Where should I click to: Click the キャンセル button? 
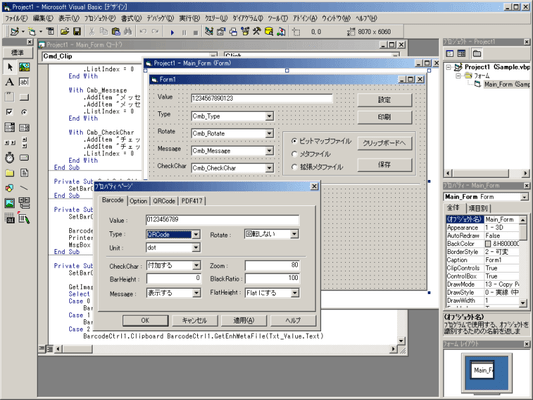click(194, 320)
